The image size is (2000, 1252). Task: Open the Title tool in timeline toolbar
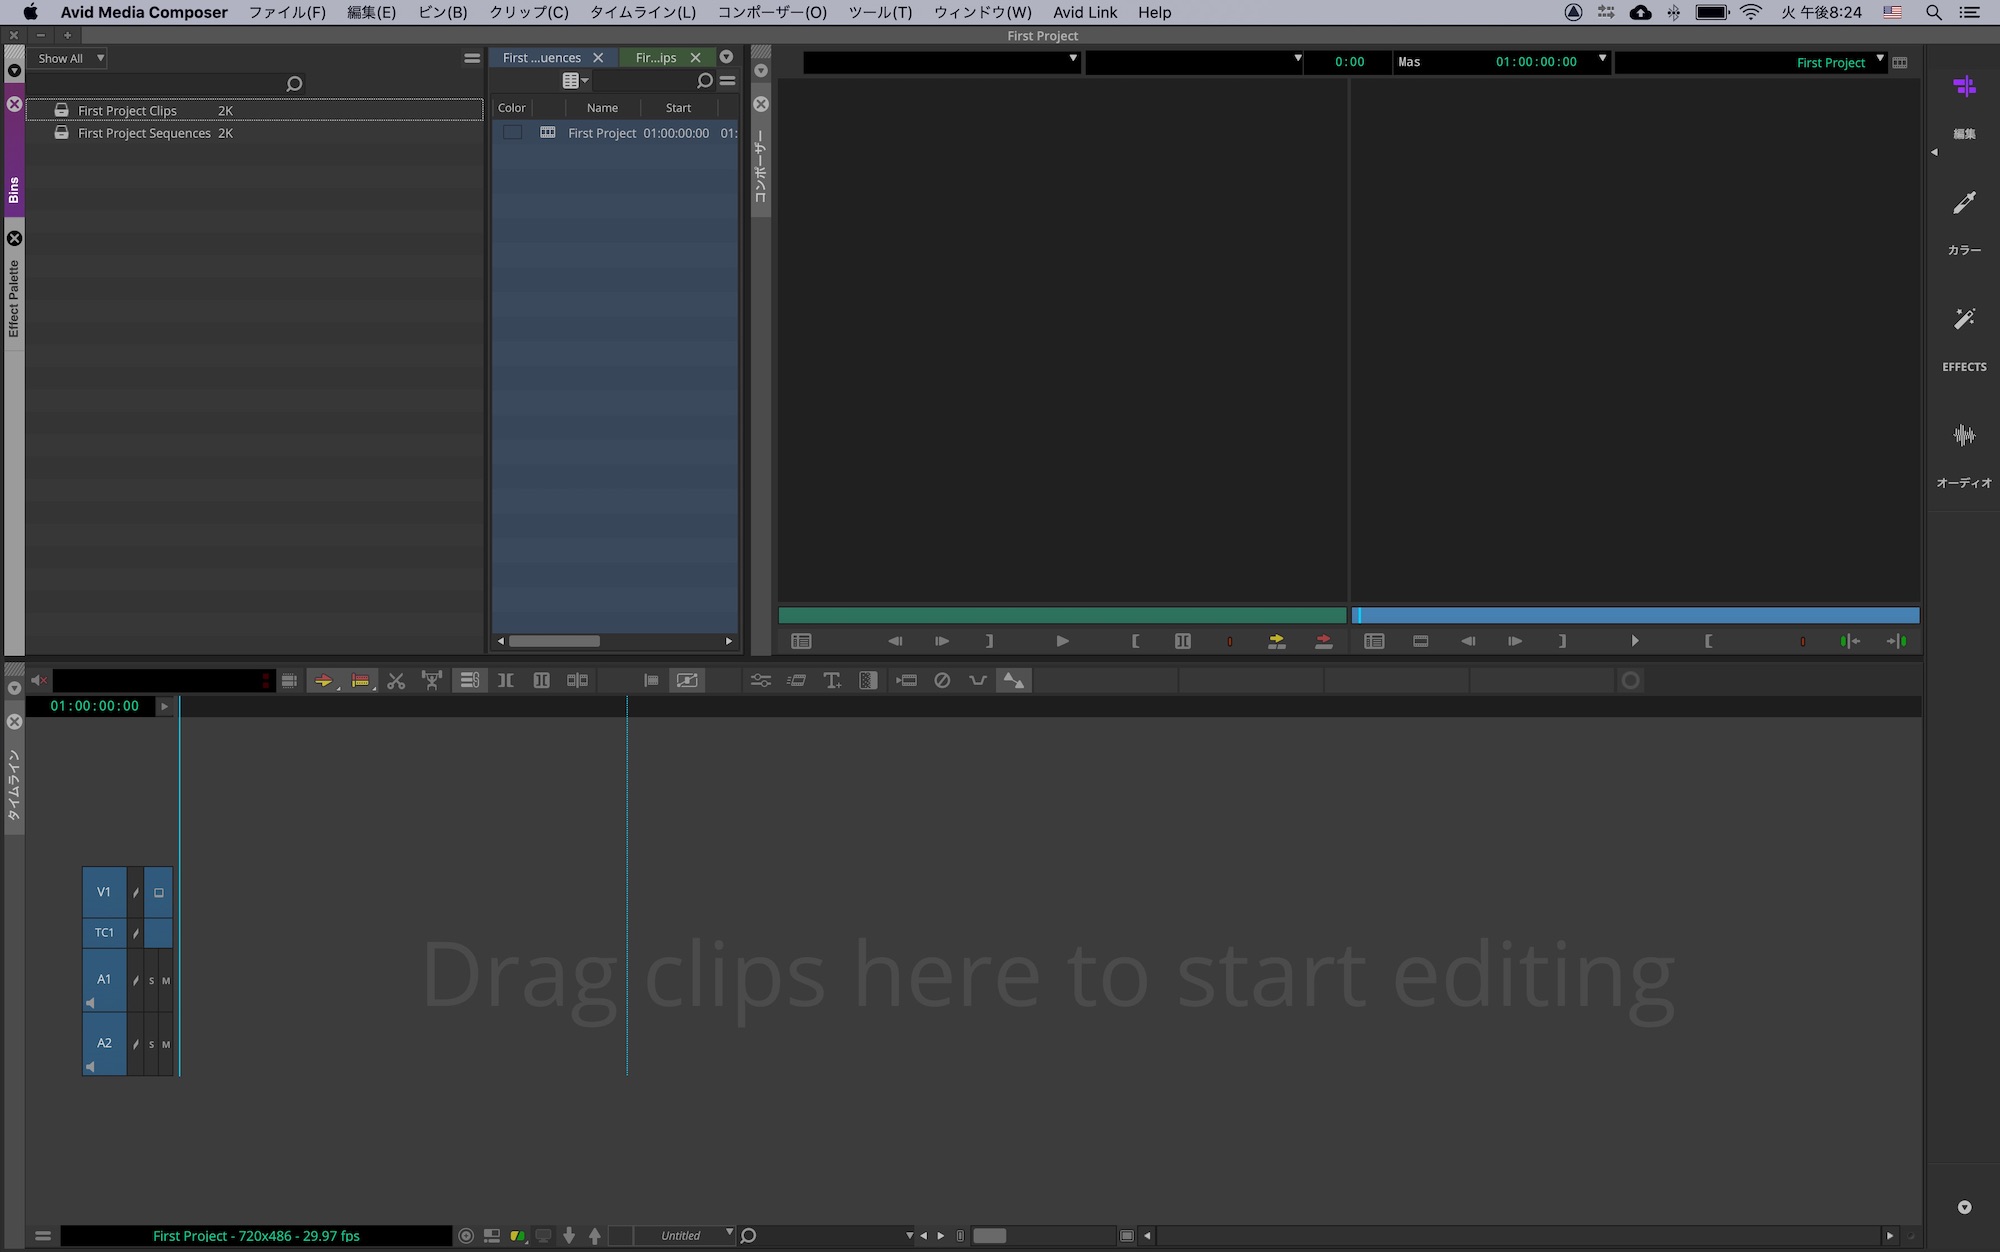point(831,681)
